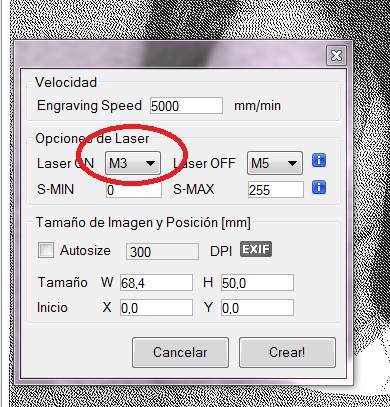Click the S-MIN input field
The height and width of the screenshot is (407, 390).
(134, 190)
